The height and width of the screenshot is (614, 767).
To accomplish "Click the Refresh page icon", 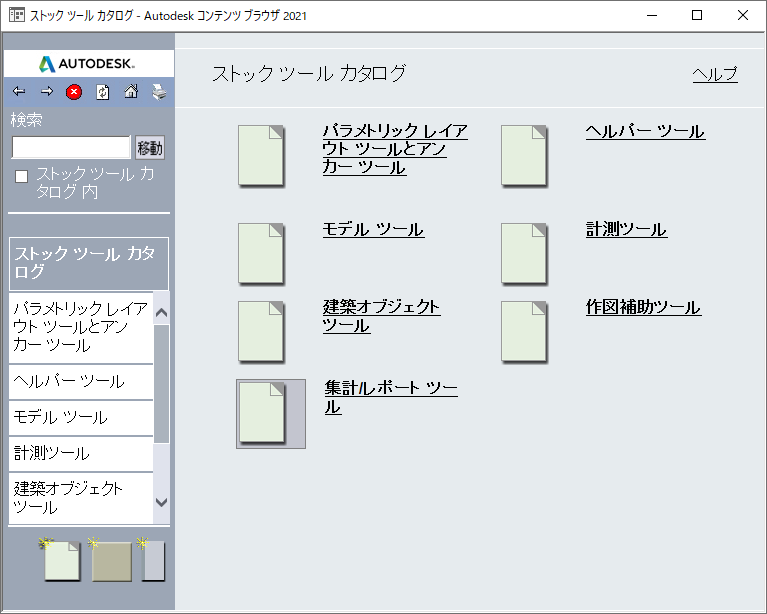I will (x=103, y=91).
